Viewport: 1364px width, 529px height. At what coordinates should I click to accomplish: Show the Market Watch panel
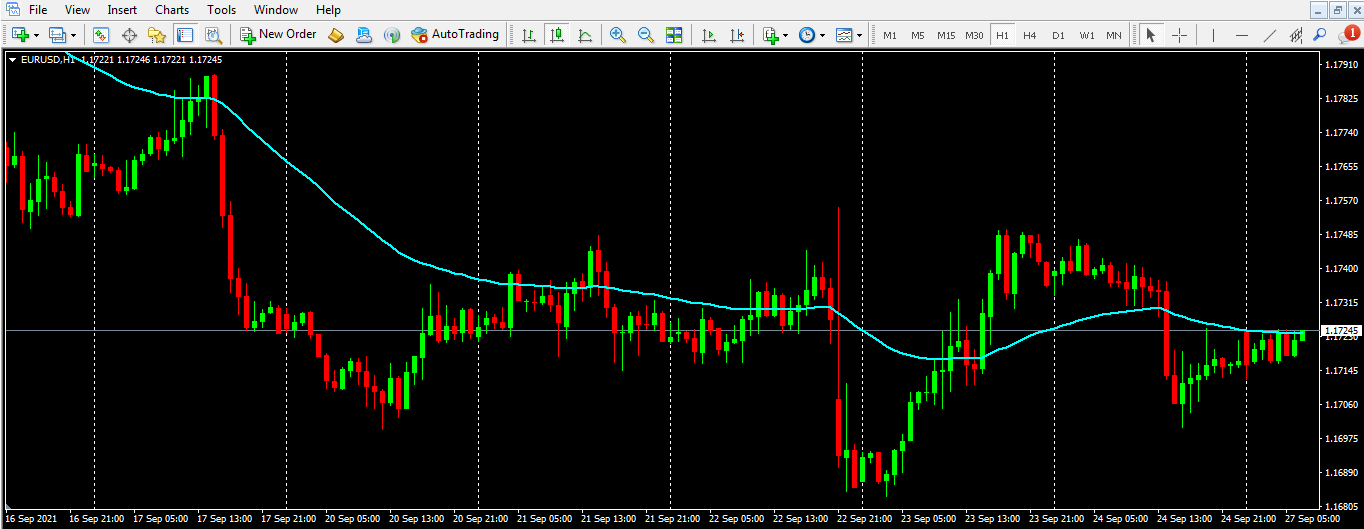101,35
